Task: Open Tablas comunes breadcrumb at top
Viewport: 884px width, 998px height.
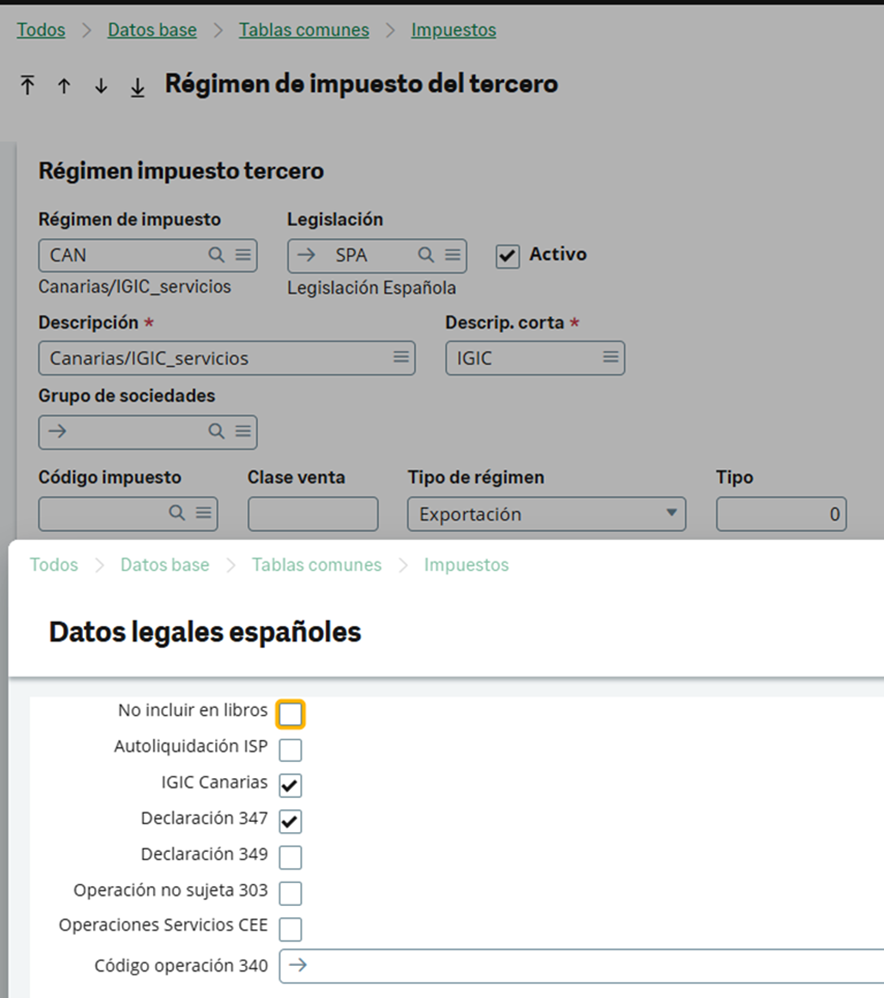Action: pos(304,30)
